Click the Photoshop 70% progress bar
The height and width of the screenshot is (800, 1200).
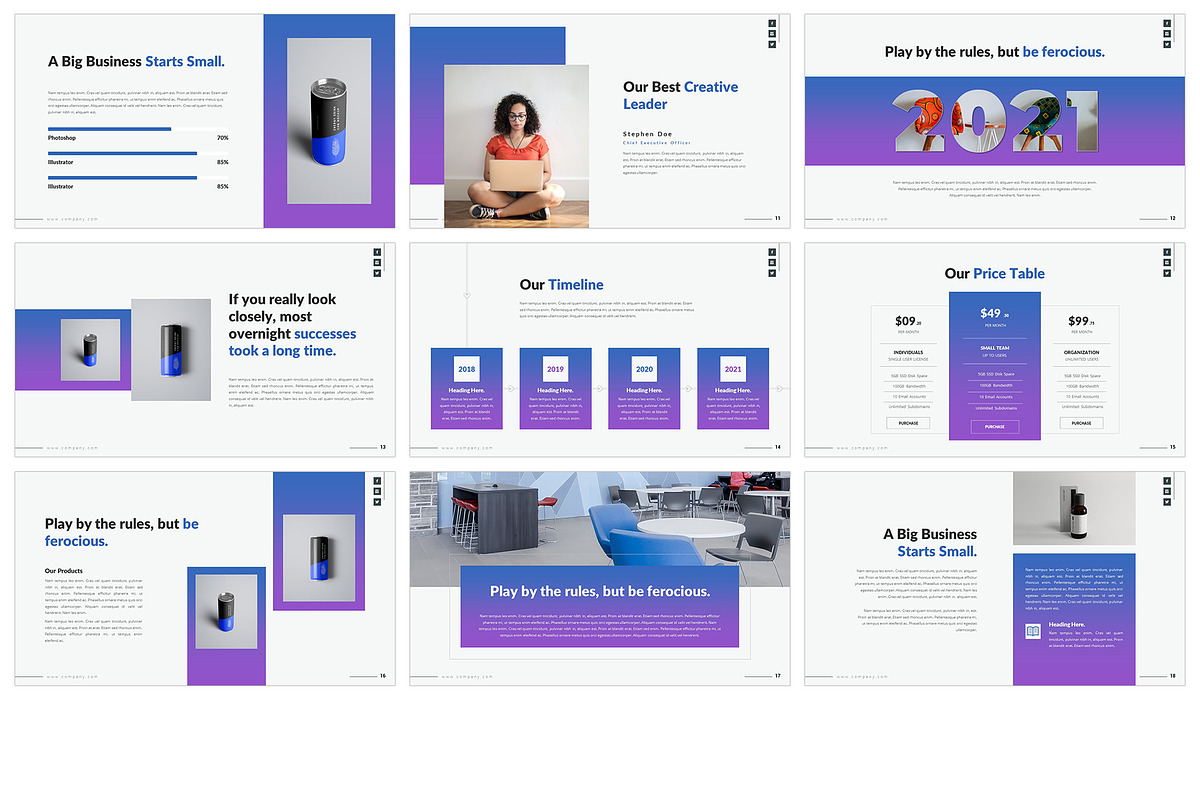coord(110,129)
